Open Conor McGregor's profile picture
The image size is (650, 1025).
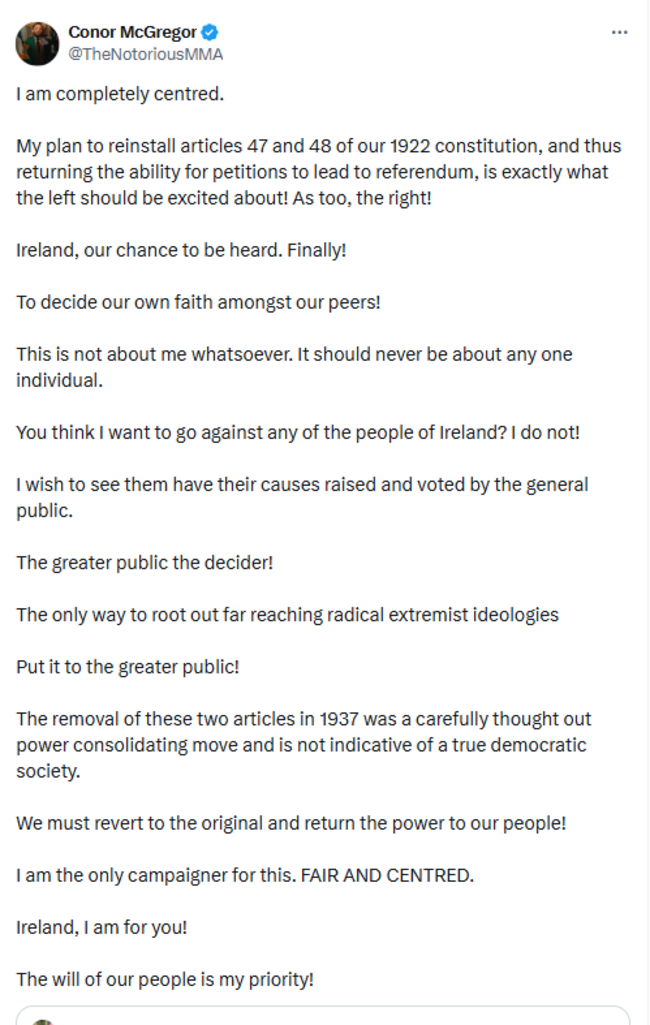tap(37, 43)
